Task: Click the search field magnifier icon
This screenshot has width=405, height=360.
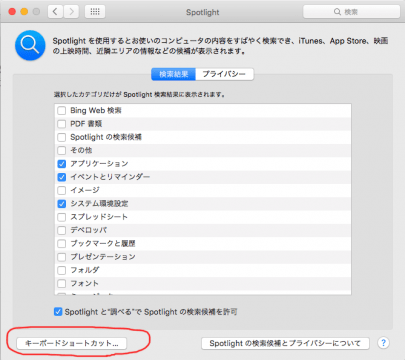Action: coord(337,12)
